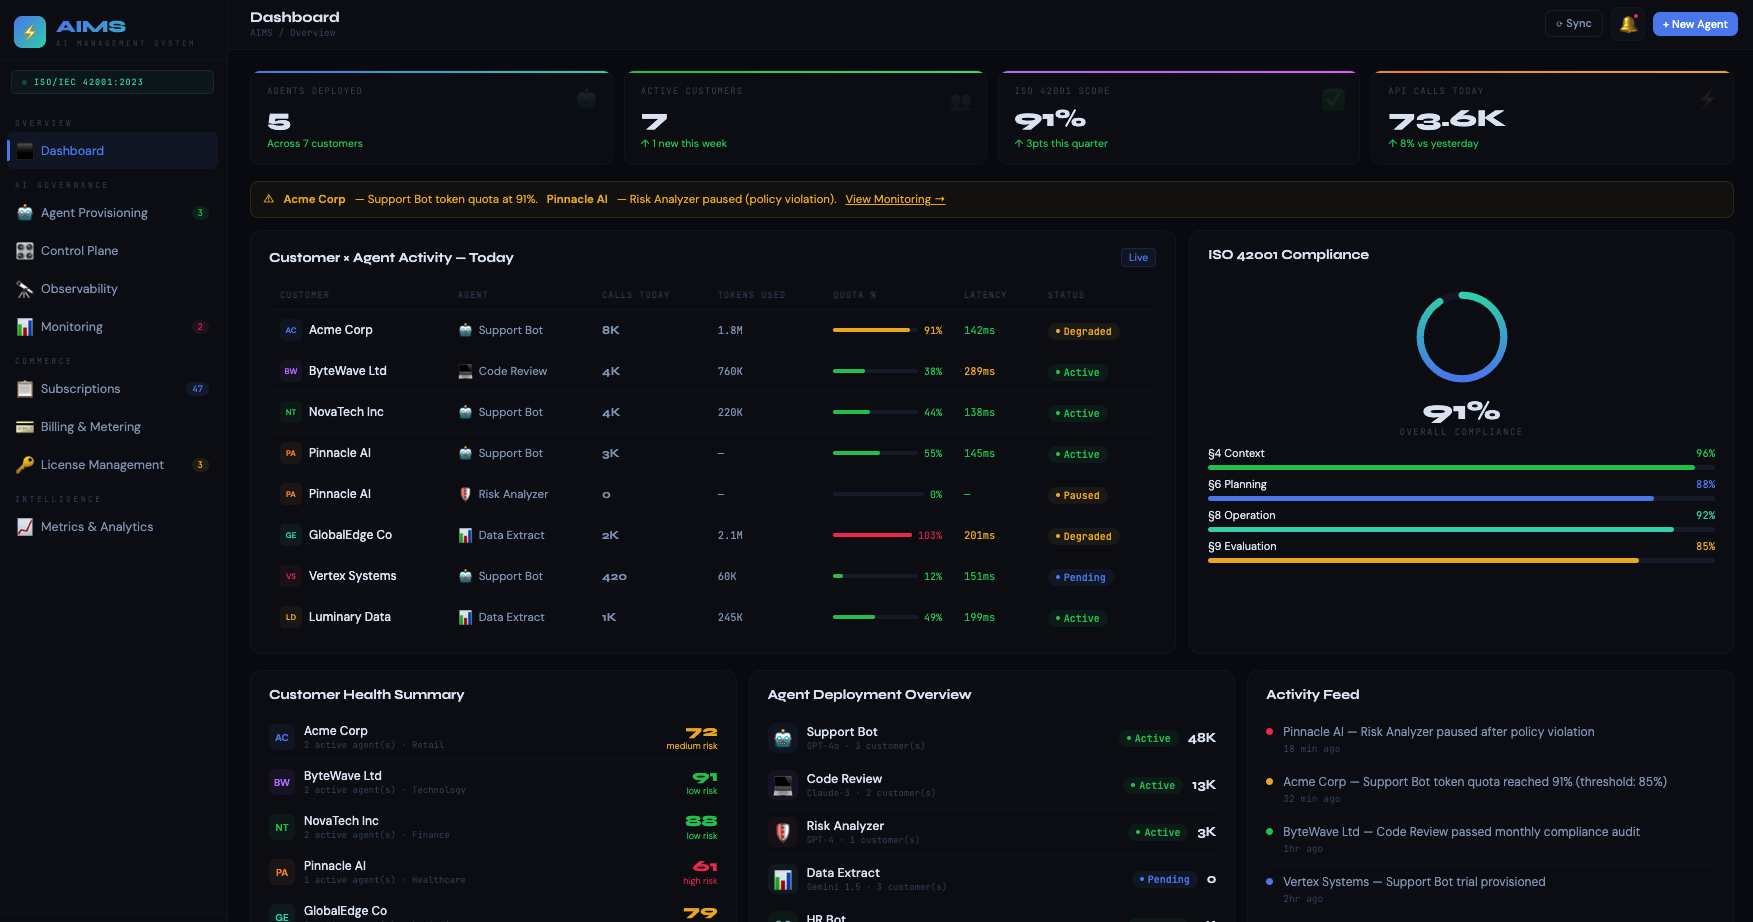Image resolution: width=1753 pixels, height=922 pixels.
Task: Click the §9 Evaluation compliance bar
Action: tap(1461, 560)
